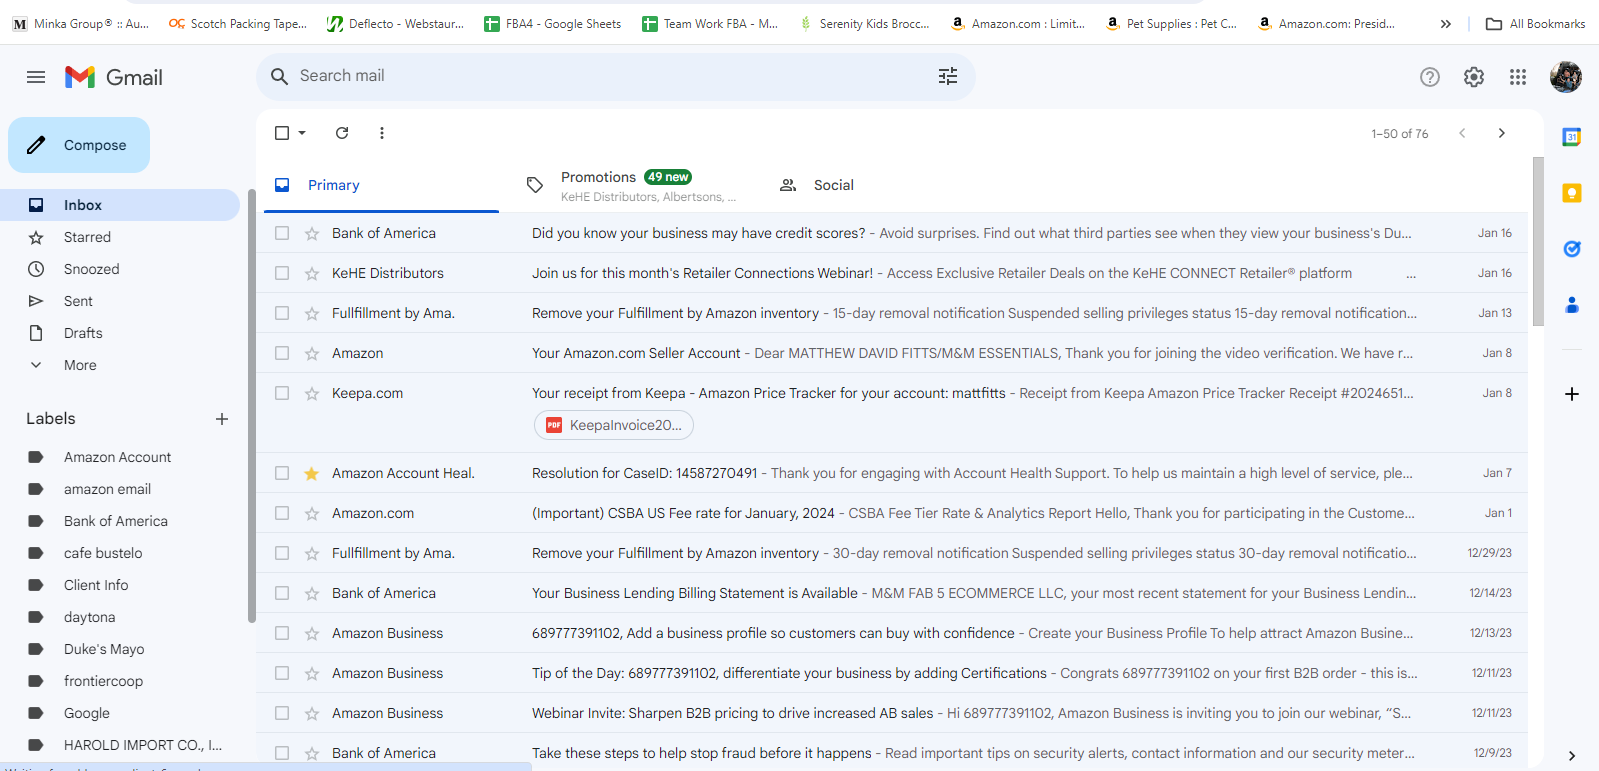Check the Business Lending Billing Statement email
1599x771 pixels.
[x=282, y=593]
